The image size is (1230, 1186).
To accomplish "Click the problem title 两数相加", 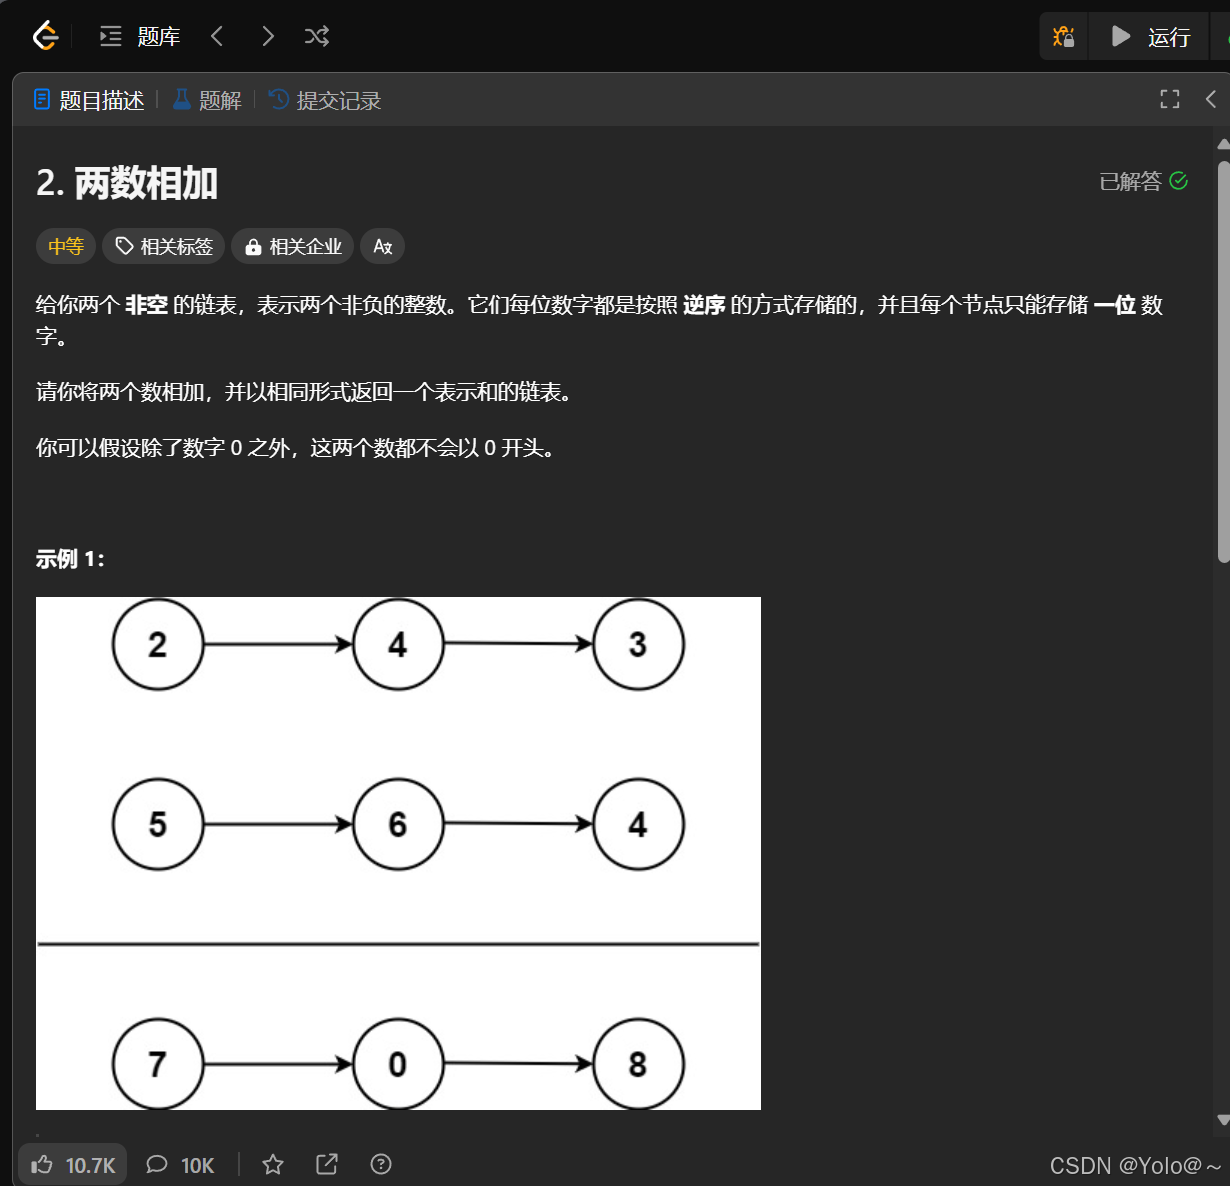I will pos(127,183).
